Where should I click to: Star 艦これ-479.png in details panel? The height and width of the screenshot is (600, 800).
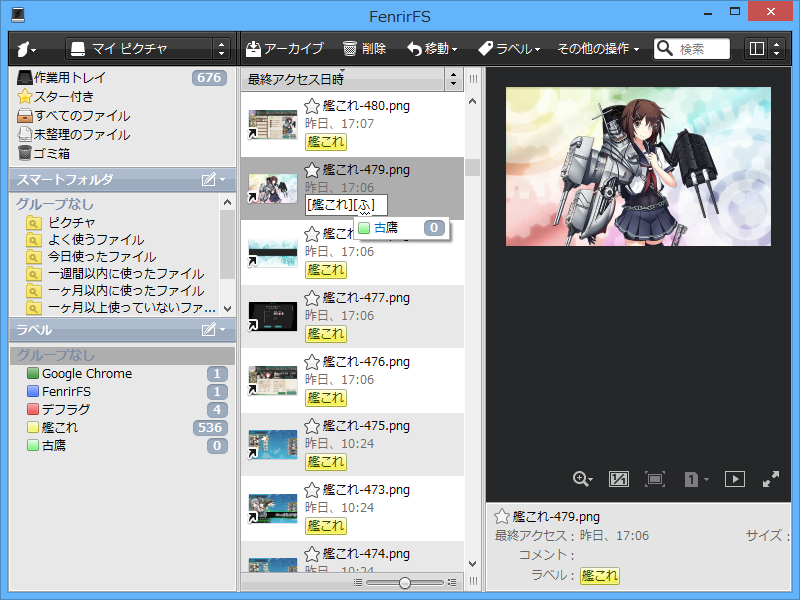point(502,517)
